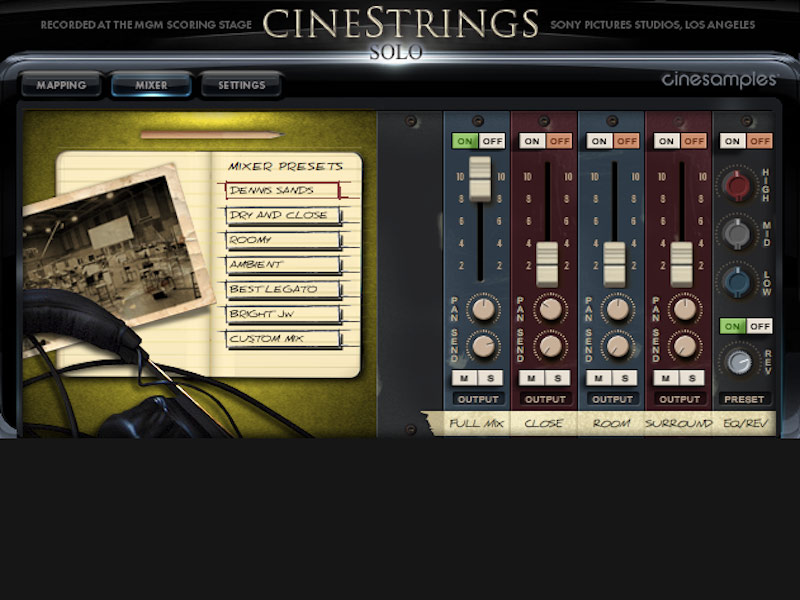Switch the Full Mix channel OFF
The image size is (800, 600).
point(492,141)
